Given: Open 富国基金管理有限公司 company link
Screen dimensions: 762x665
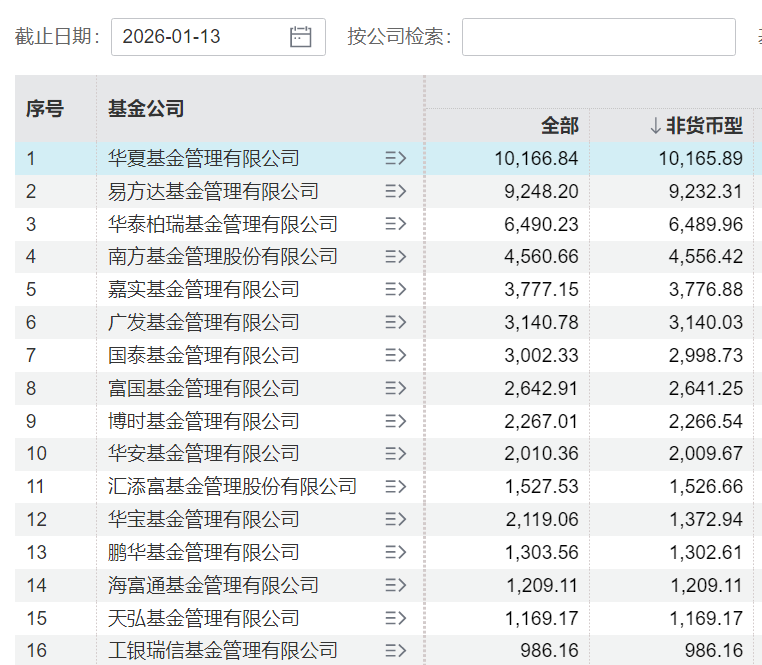Looking at the screenshot, I should click(203, 388).
